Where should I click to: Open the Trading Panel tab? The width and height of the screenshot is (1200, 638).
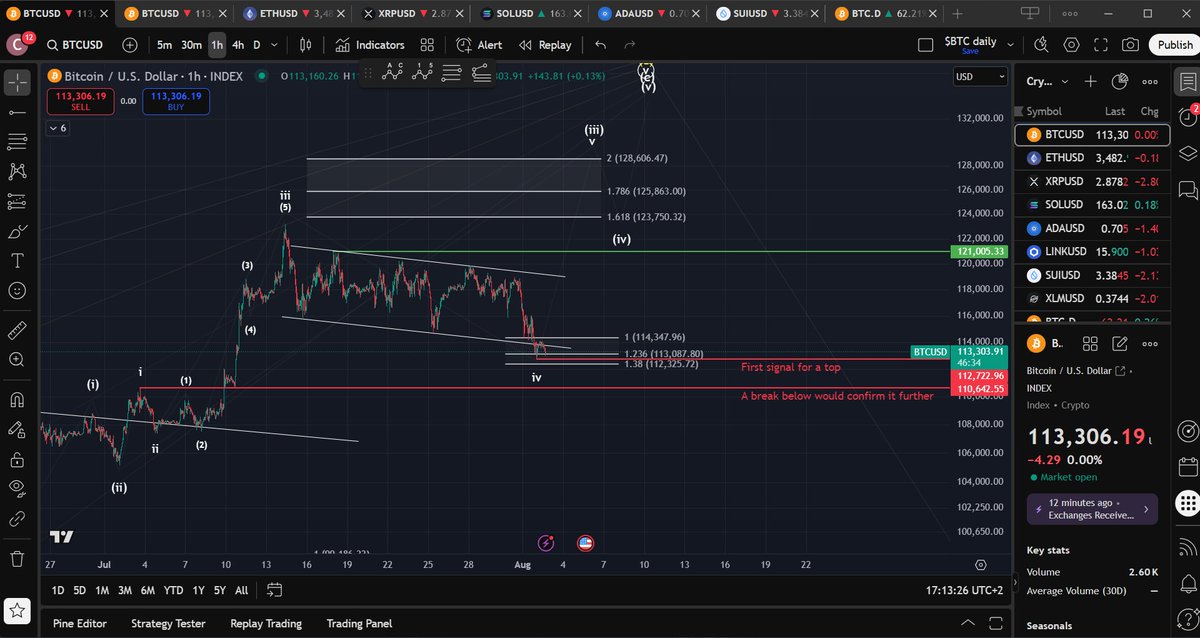(x=359, y=623)
